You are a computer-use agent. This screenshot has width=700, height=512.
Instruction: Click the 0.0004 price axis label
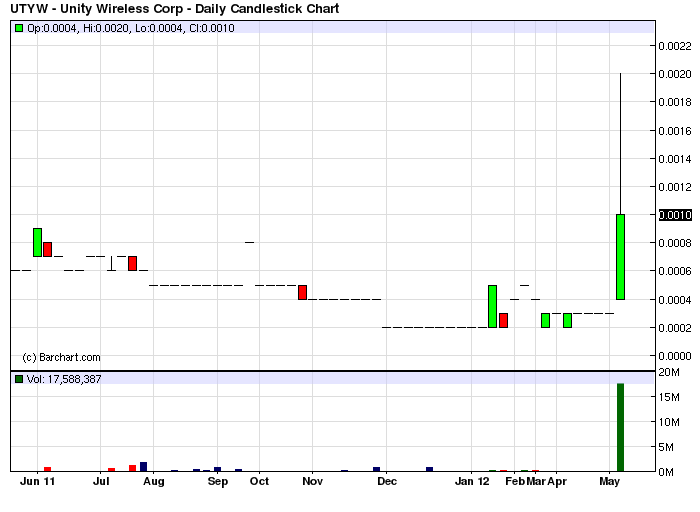coord(675,300)
